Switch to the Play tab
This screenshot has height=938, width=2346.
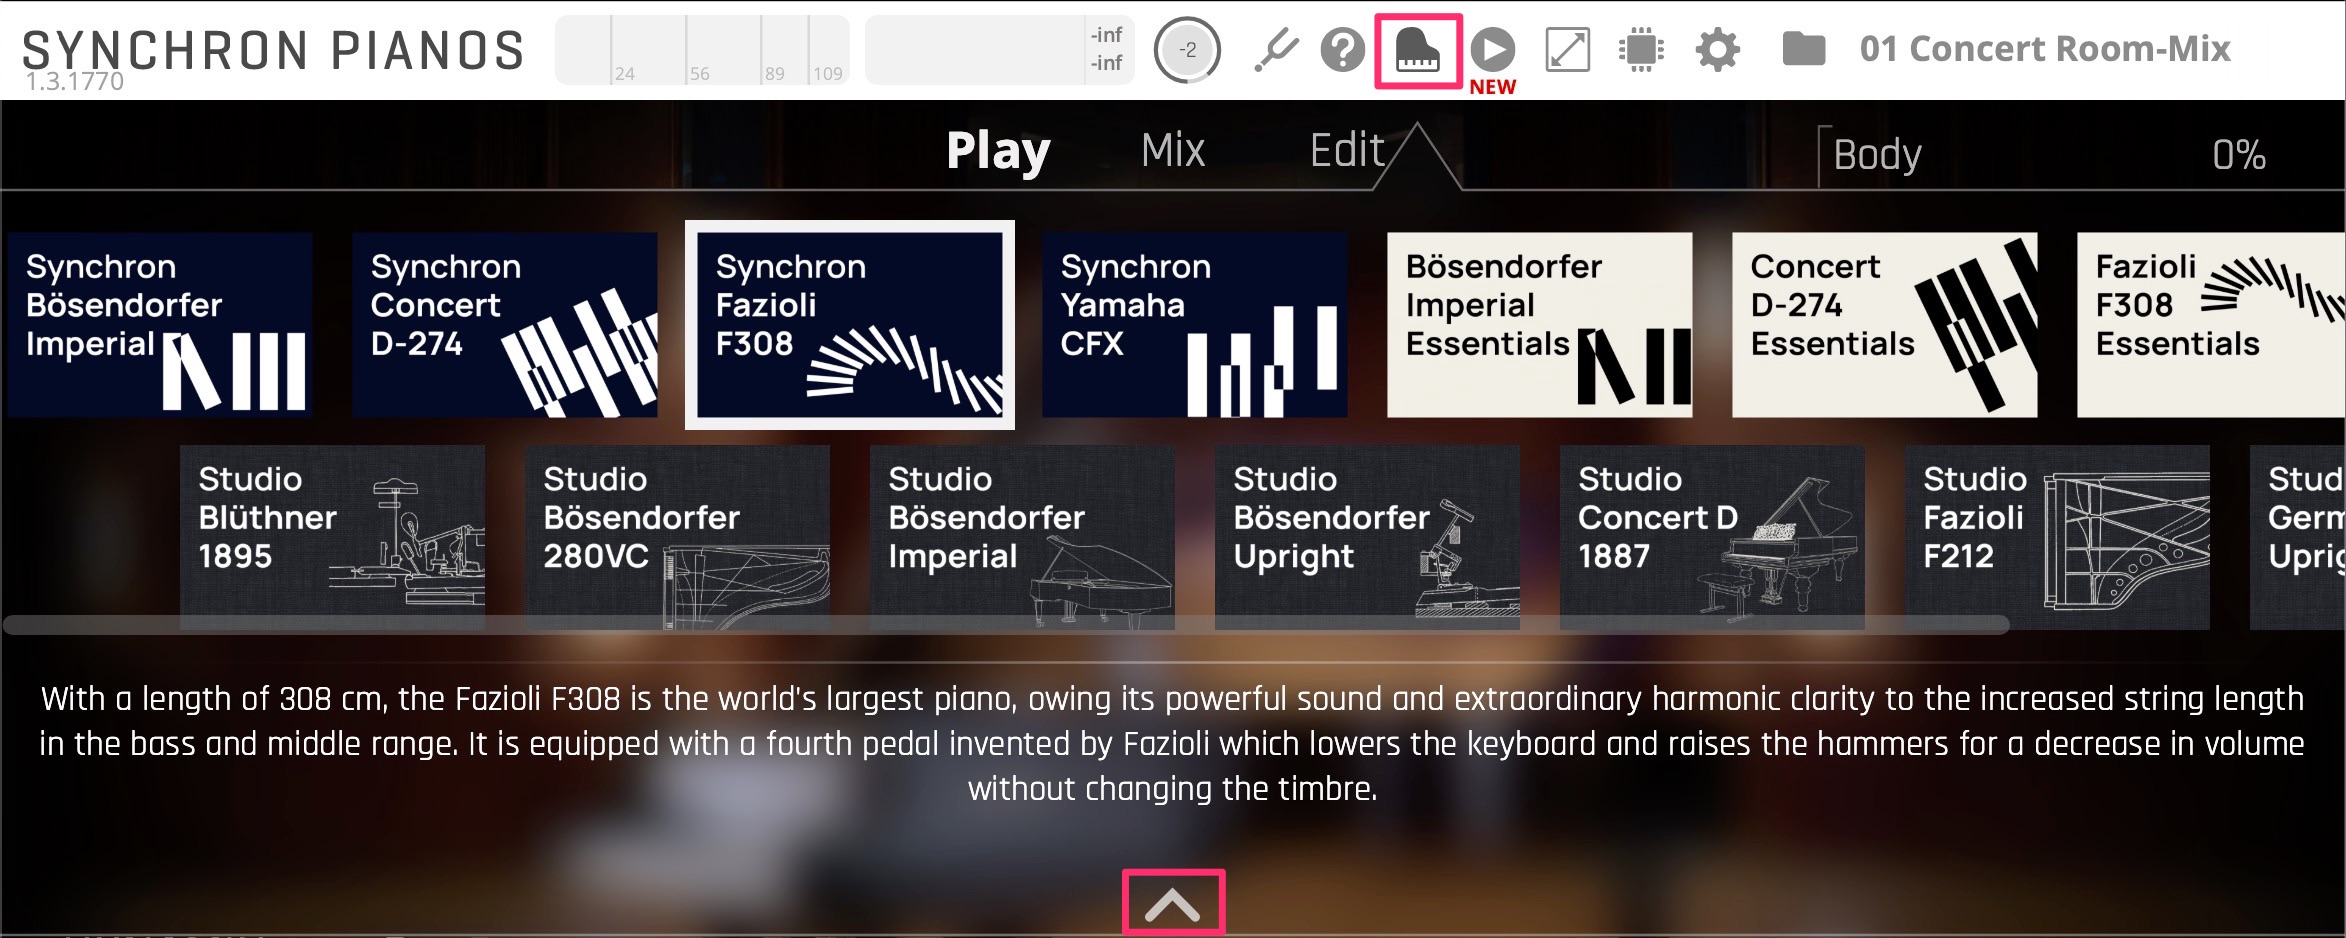point(997,151)
